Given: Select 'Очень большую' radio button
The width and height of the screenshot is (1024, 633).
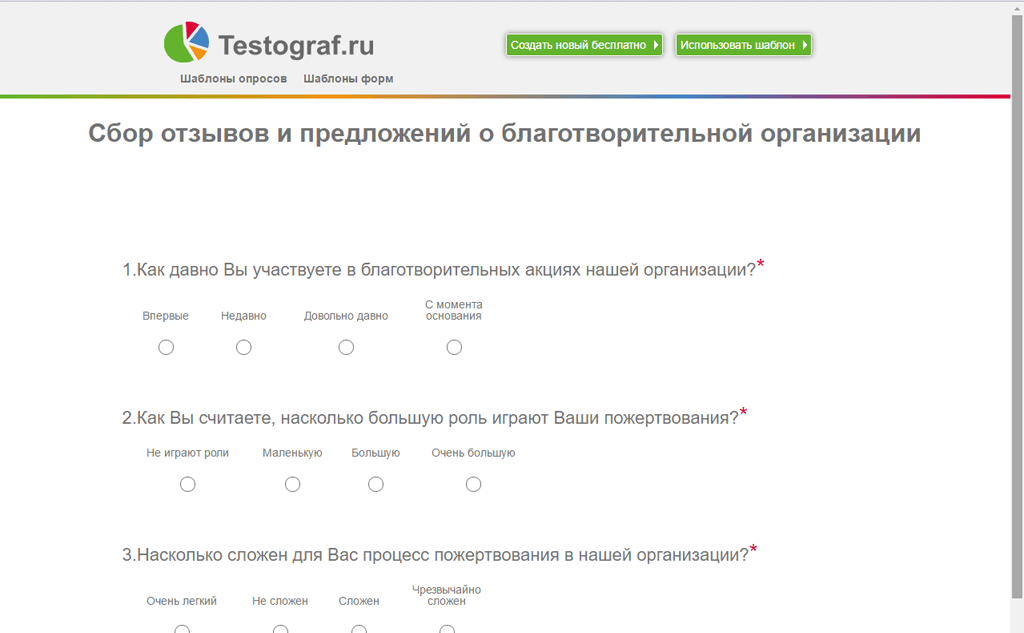Looking at the screenshot, I should tap(473, 484).
